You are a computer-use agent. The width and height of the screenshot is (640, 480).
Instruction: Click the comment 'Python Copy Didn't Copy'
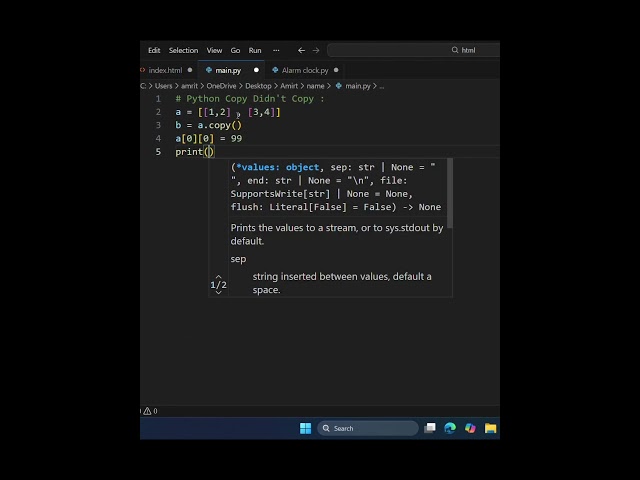point(250,99)
